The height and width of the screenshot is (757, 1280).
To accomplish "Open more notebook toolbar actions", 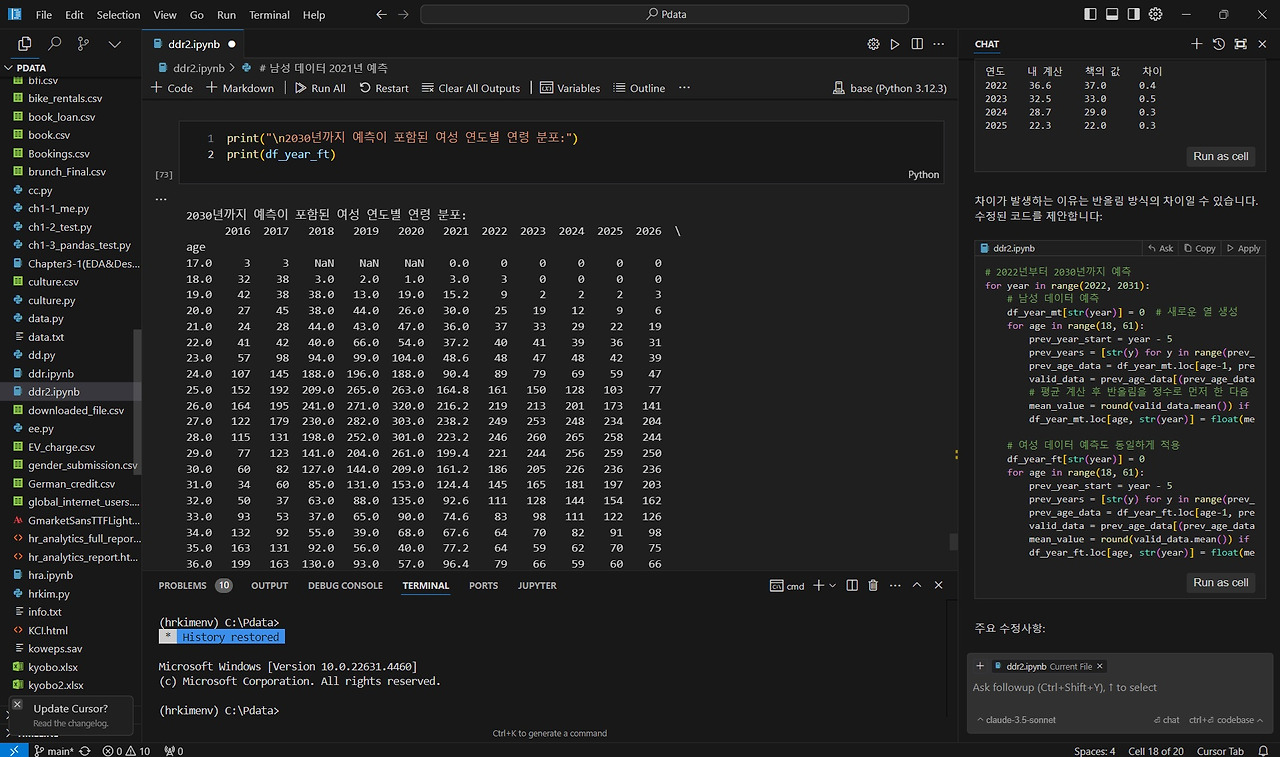I will click(x=684, y=88).
